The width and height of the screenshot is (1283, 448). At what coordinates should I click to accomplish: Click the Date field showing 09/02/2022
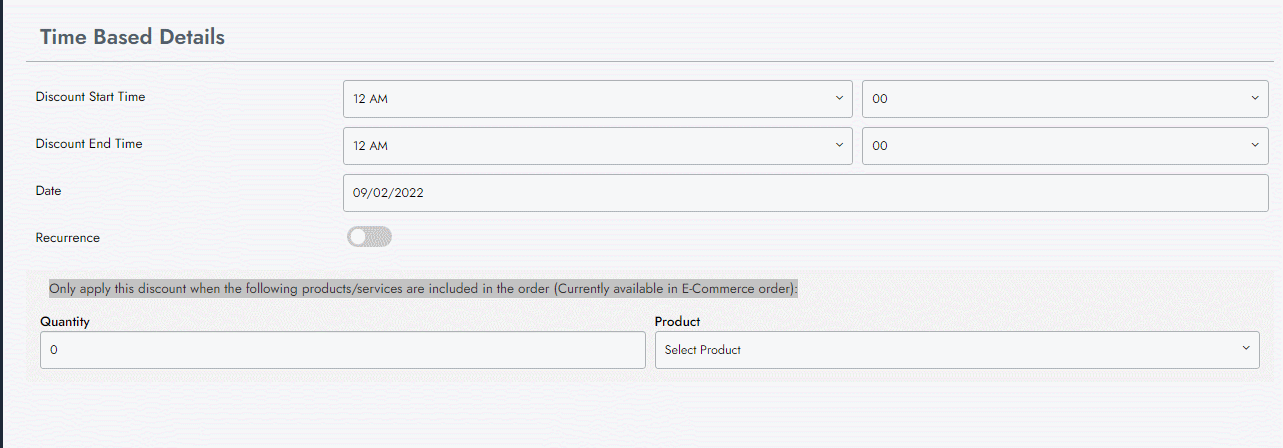[805, 193]
